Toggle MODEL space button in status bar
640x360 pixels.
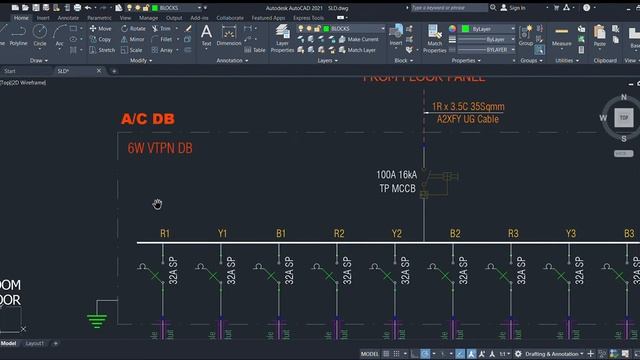(x=369, y=354)
